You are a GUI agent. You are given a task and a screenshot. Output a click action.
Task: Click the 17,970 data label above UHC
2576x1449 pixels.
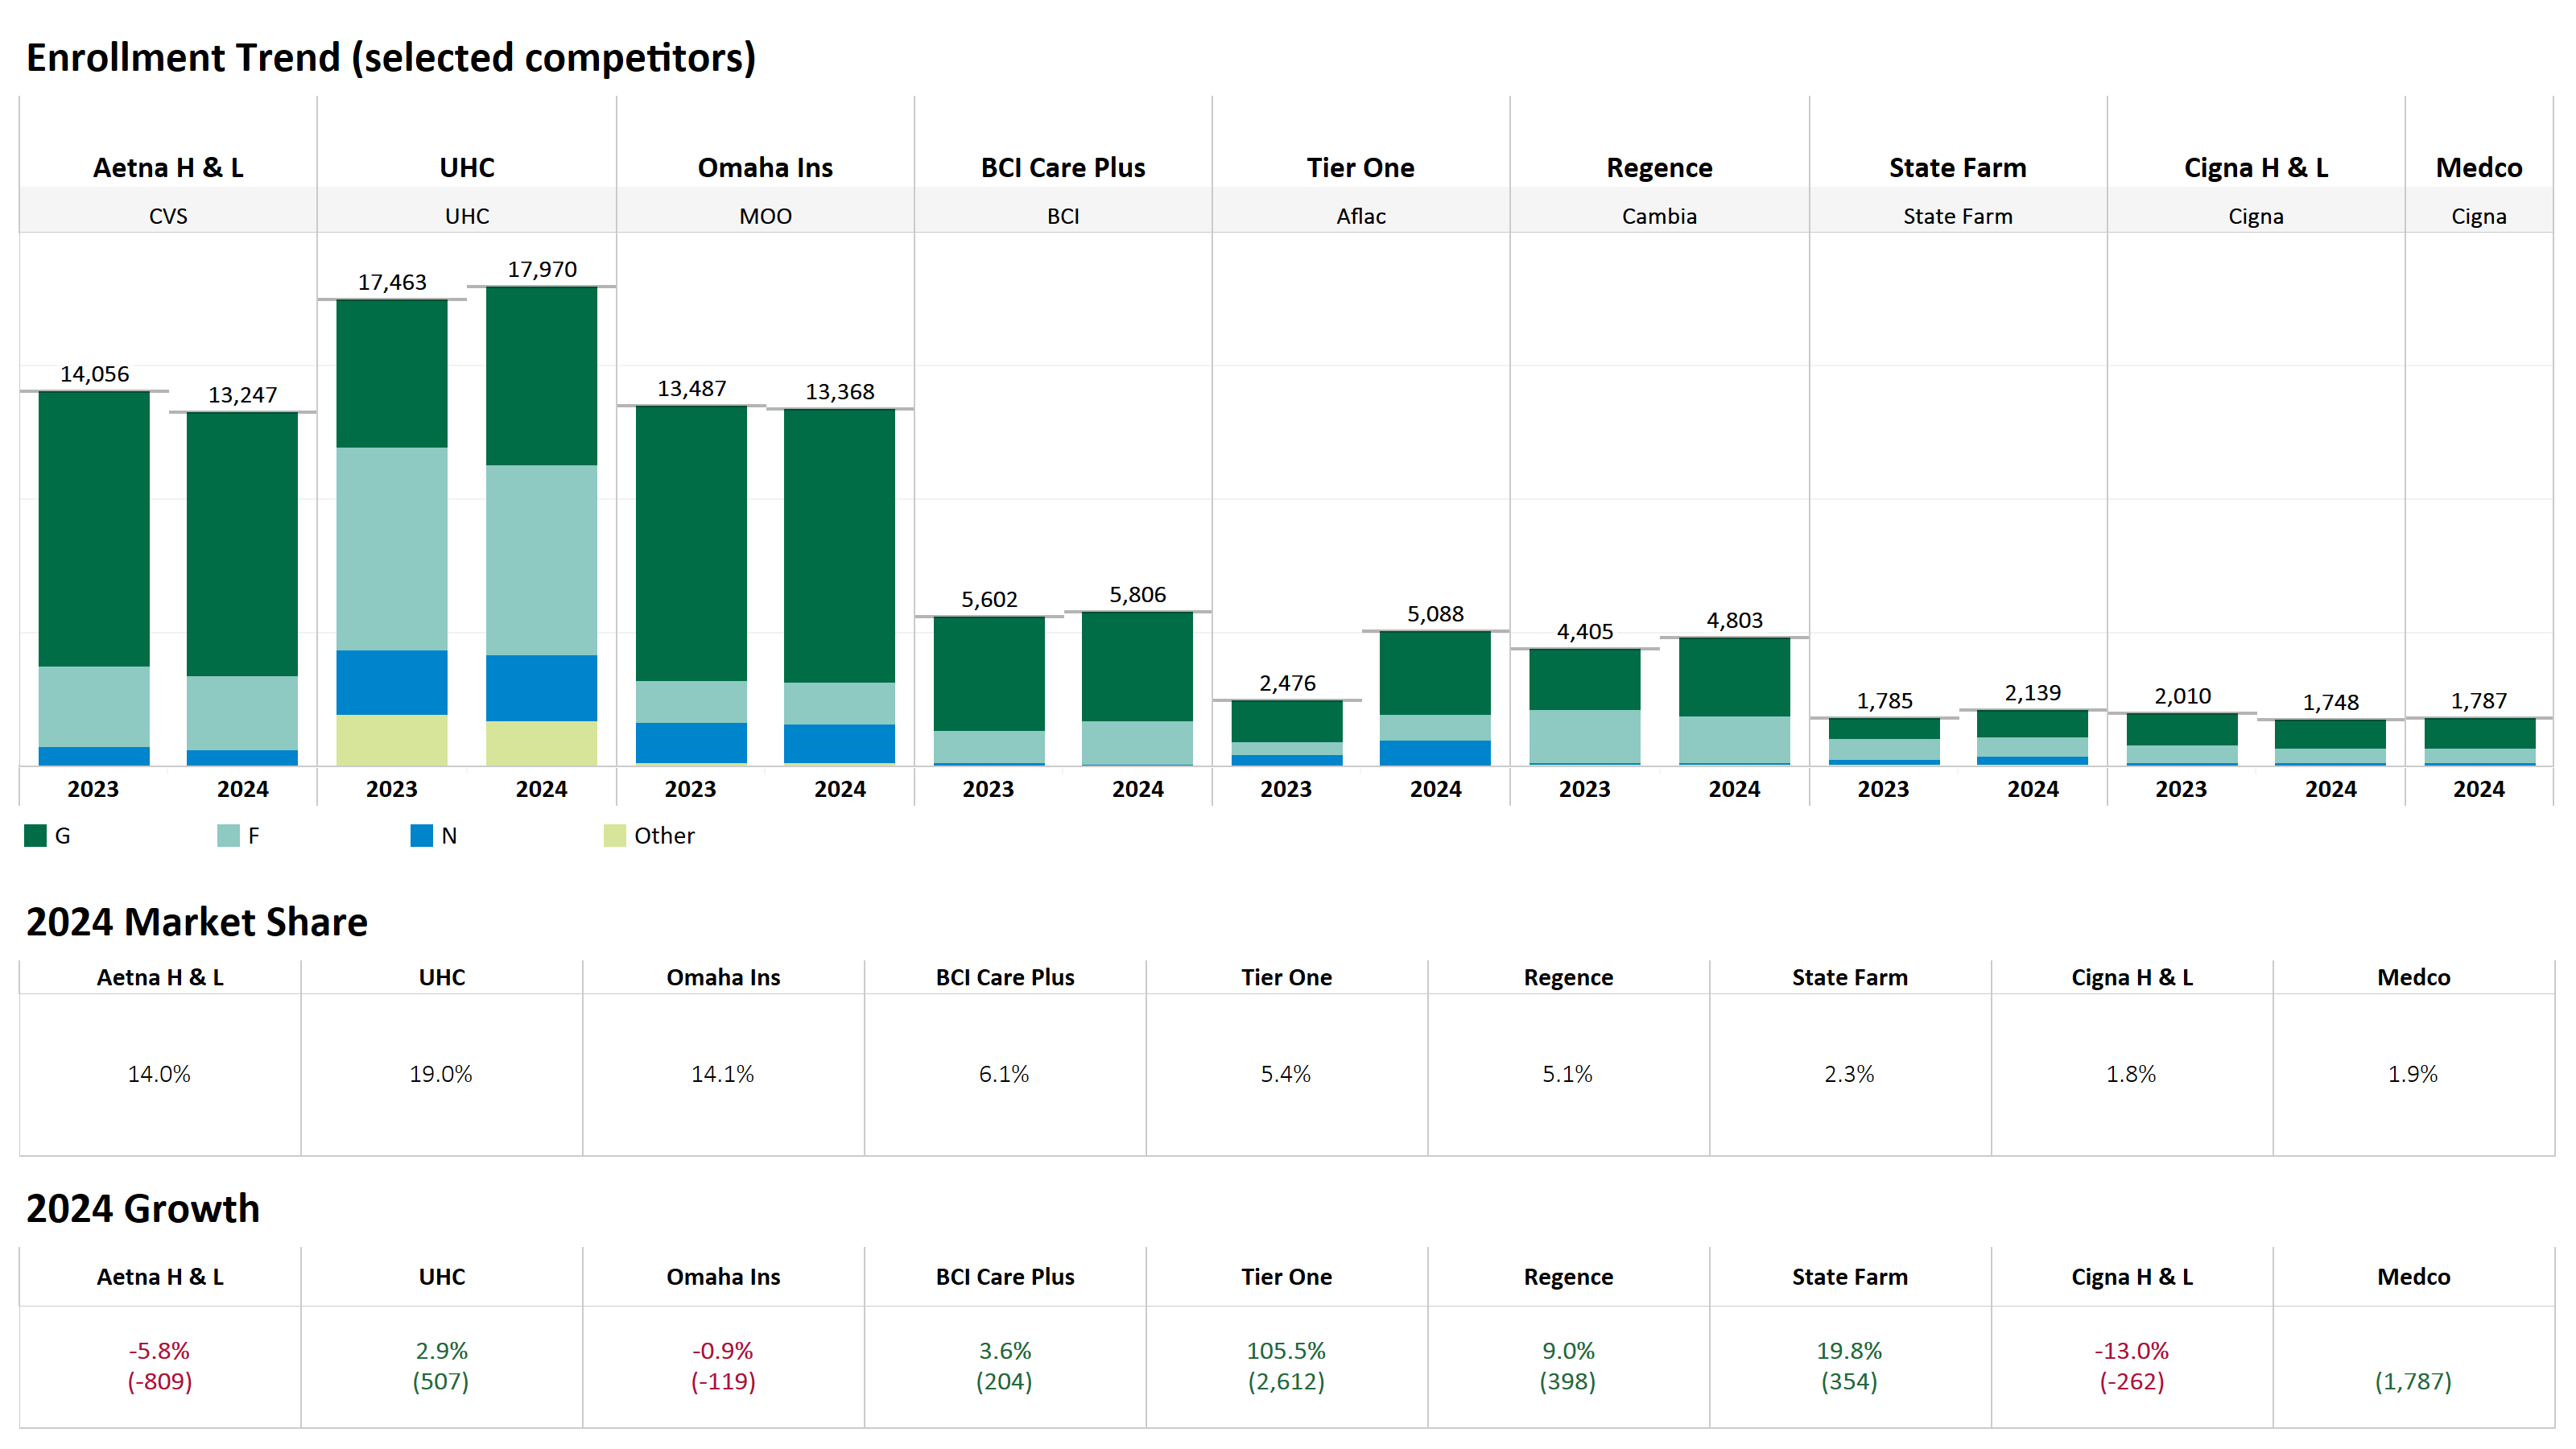pyautogui.click(x=541, y=268)
